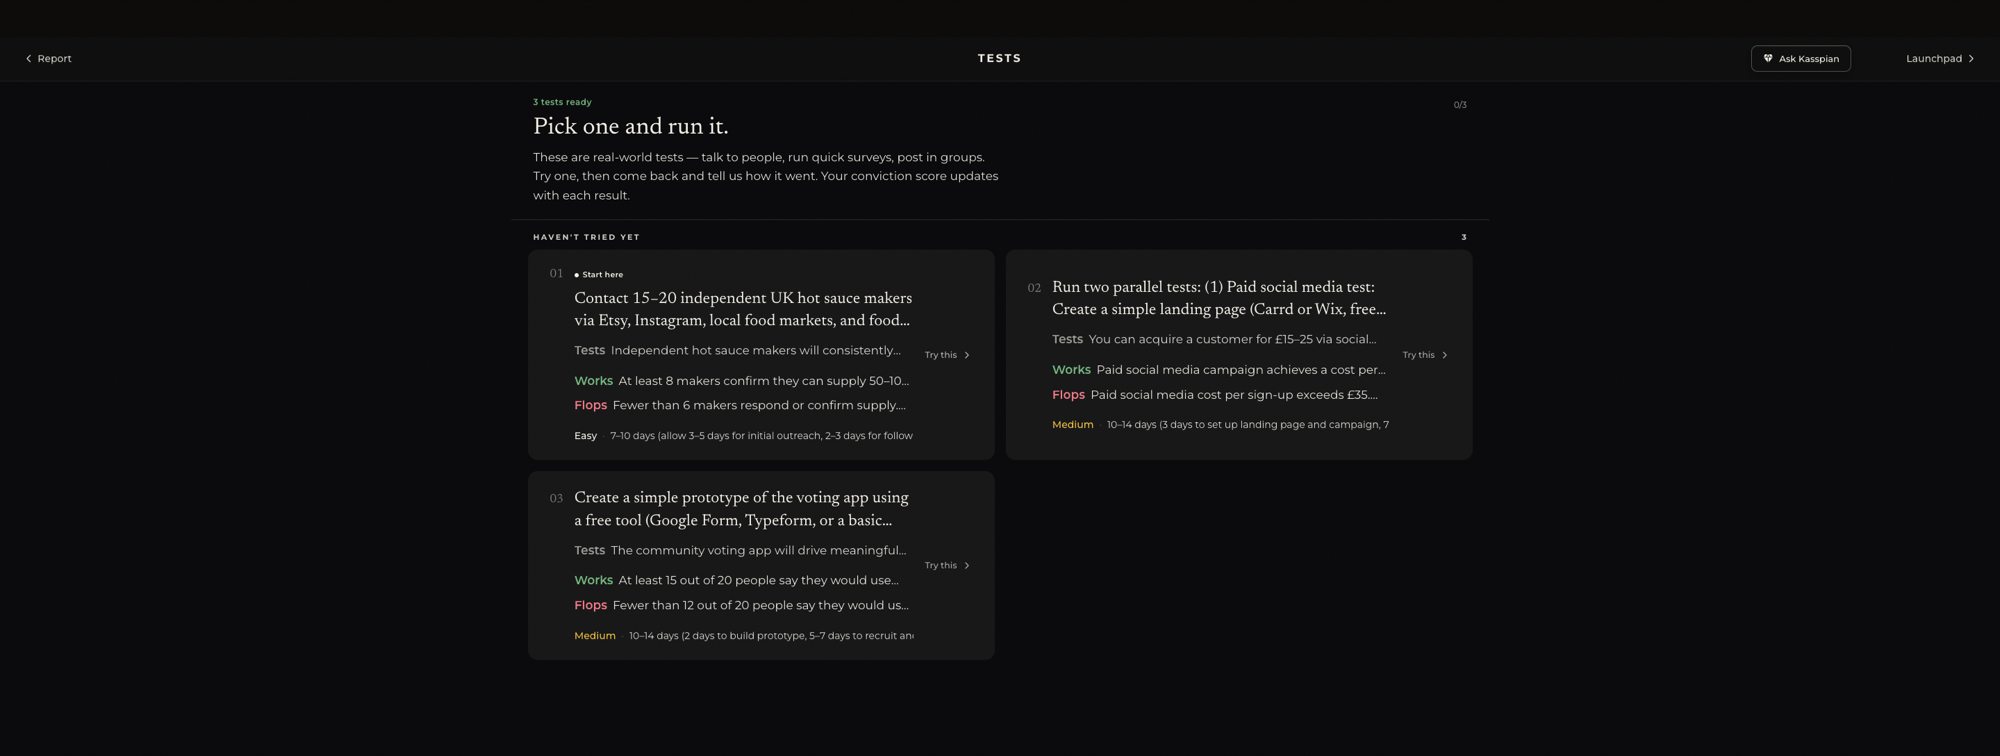The width and height of the screenshot is (2000, 756).
Task: Try the voting app prototype test
Action: (x=947, y=566)
